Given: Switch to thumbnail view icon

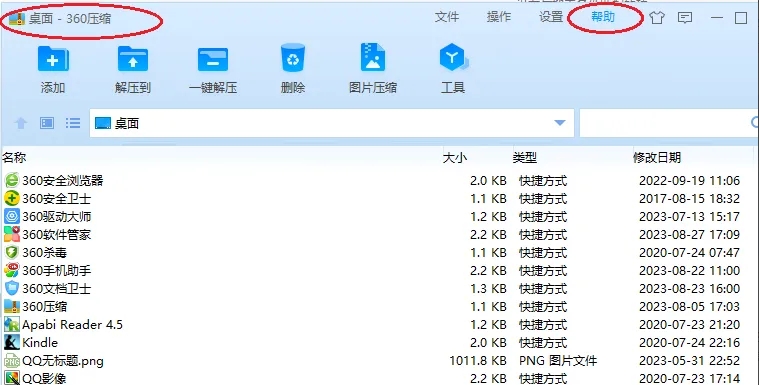Looking at the screenshot, I should pyautogui.click(x=47, y=123).
